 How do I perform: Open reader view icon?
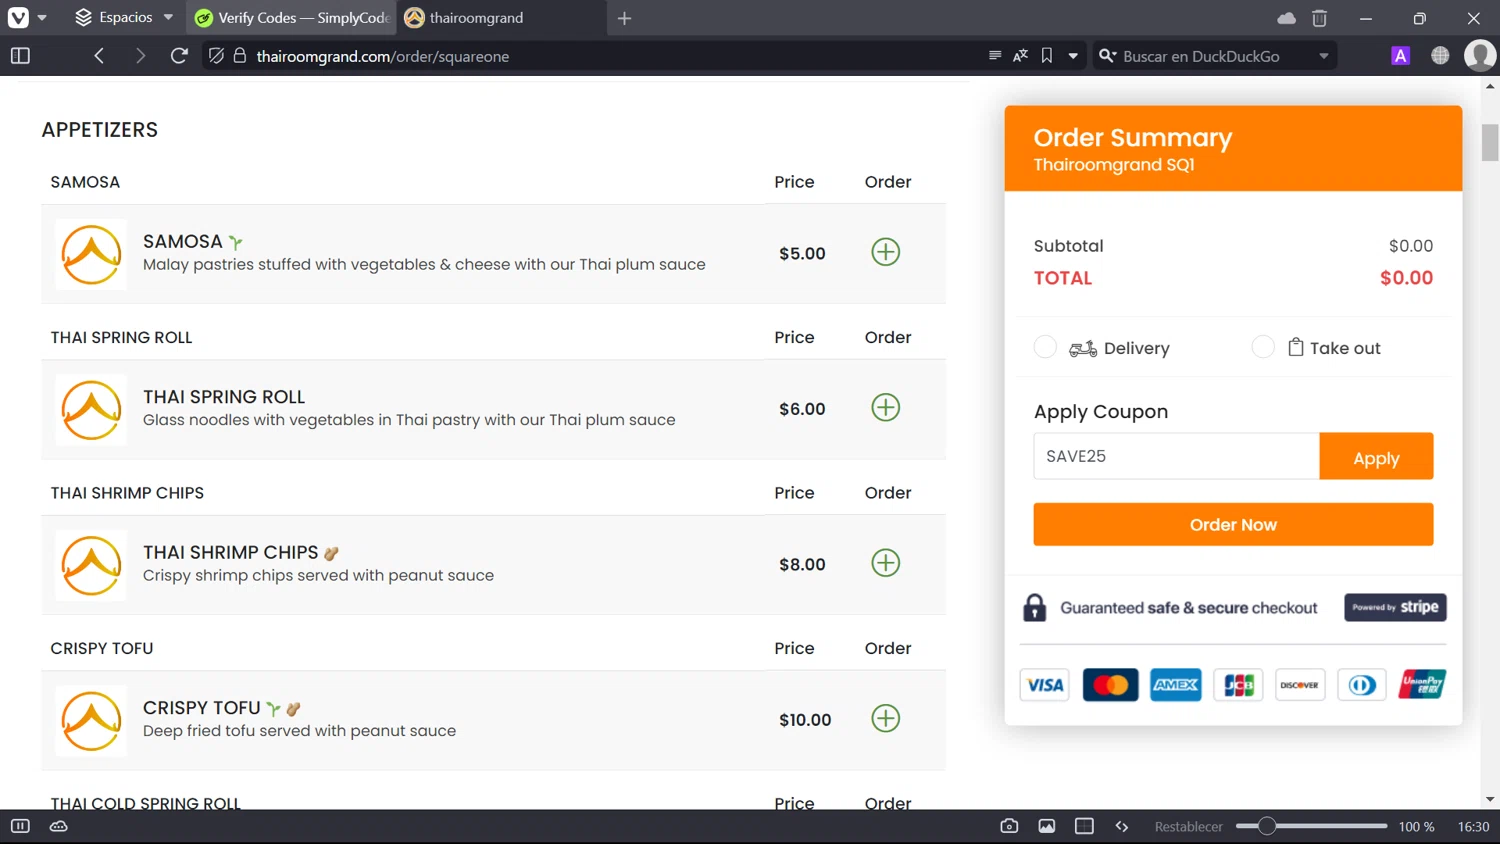[x=995, y=56]
